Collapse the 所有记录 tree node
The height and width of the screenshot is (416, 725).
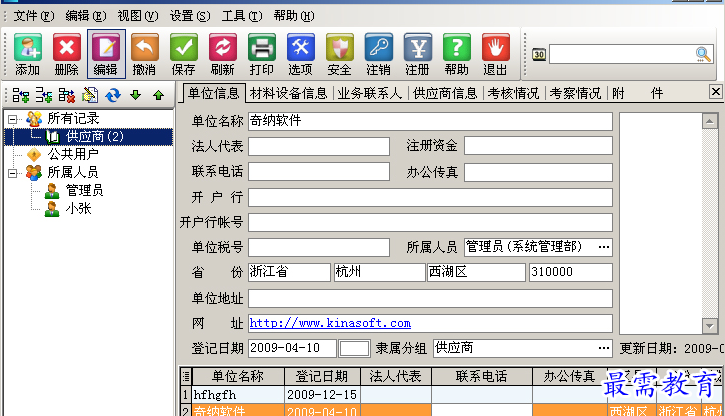point(12,119)
